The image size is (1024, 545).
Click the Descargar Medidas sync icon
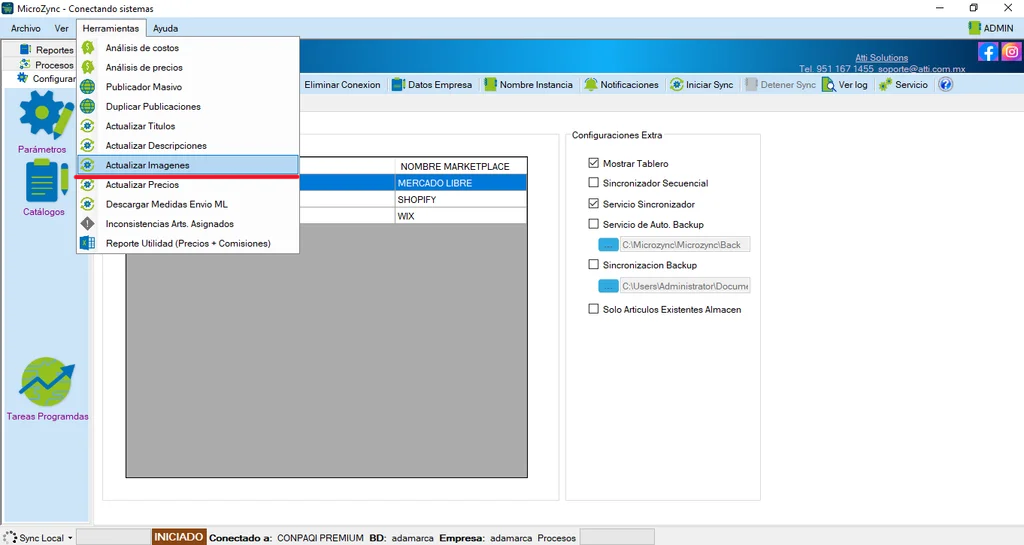coord(88,204)
